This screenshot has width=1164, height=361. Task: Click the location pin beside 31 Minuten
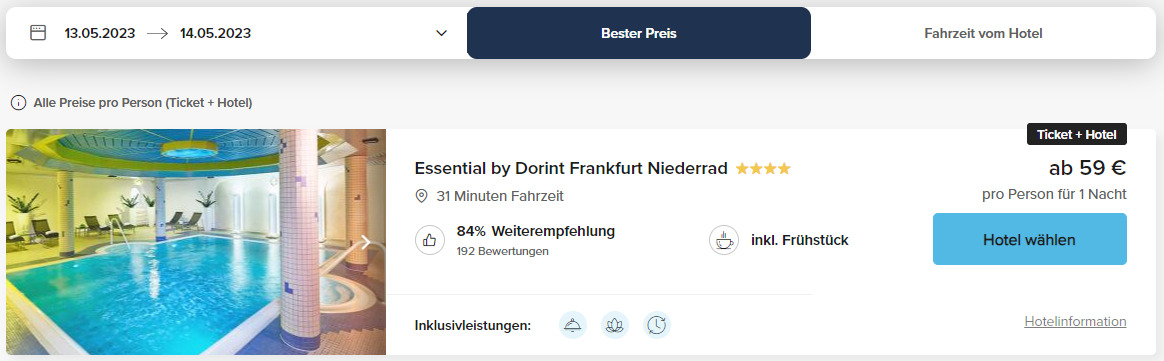click(422, 196)
